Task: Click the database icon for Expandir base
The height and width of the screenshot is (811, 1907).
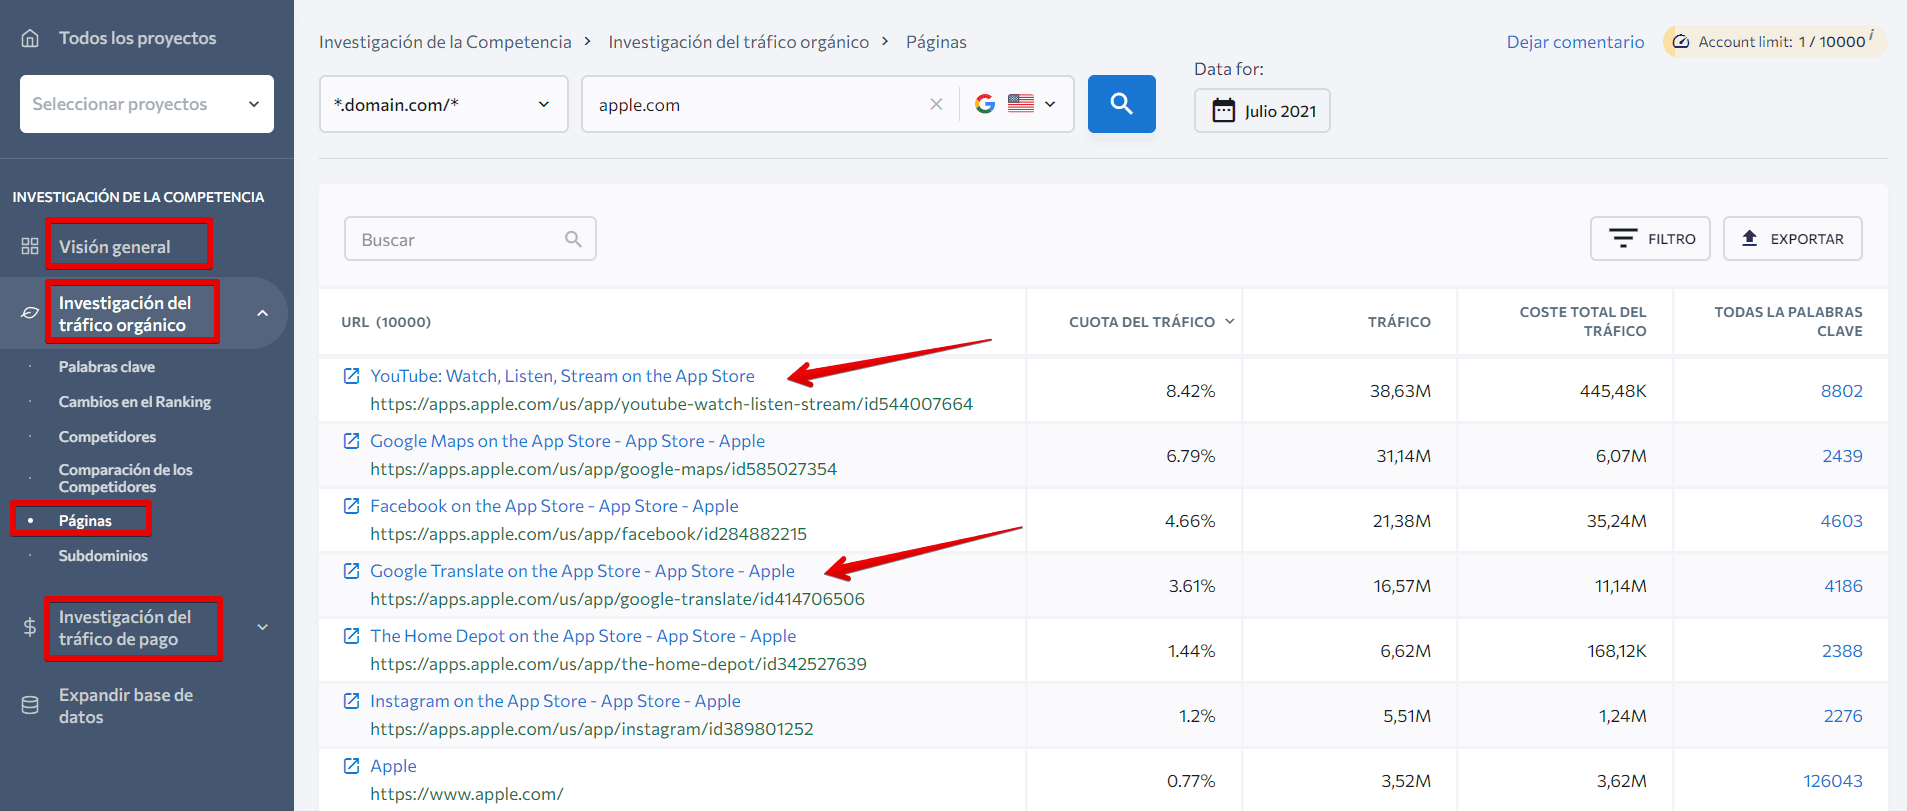Action: coord(30,705)
